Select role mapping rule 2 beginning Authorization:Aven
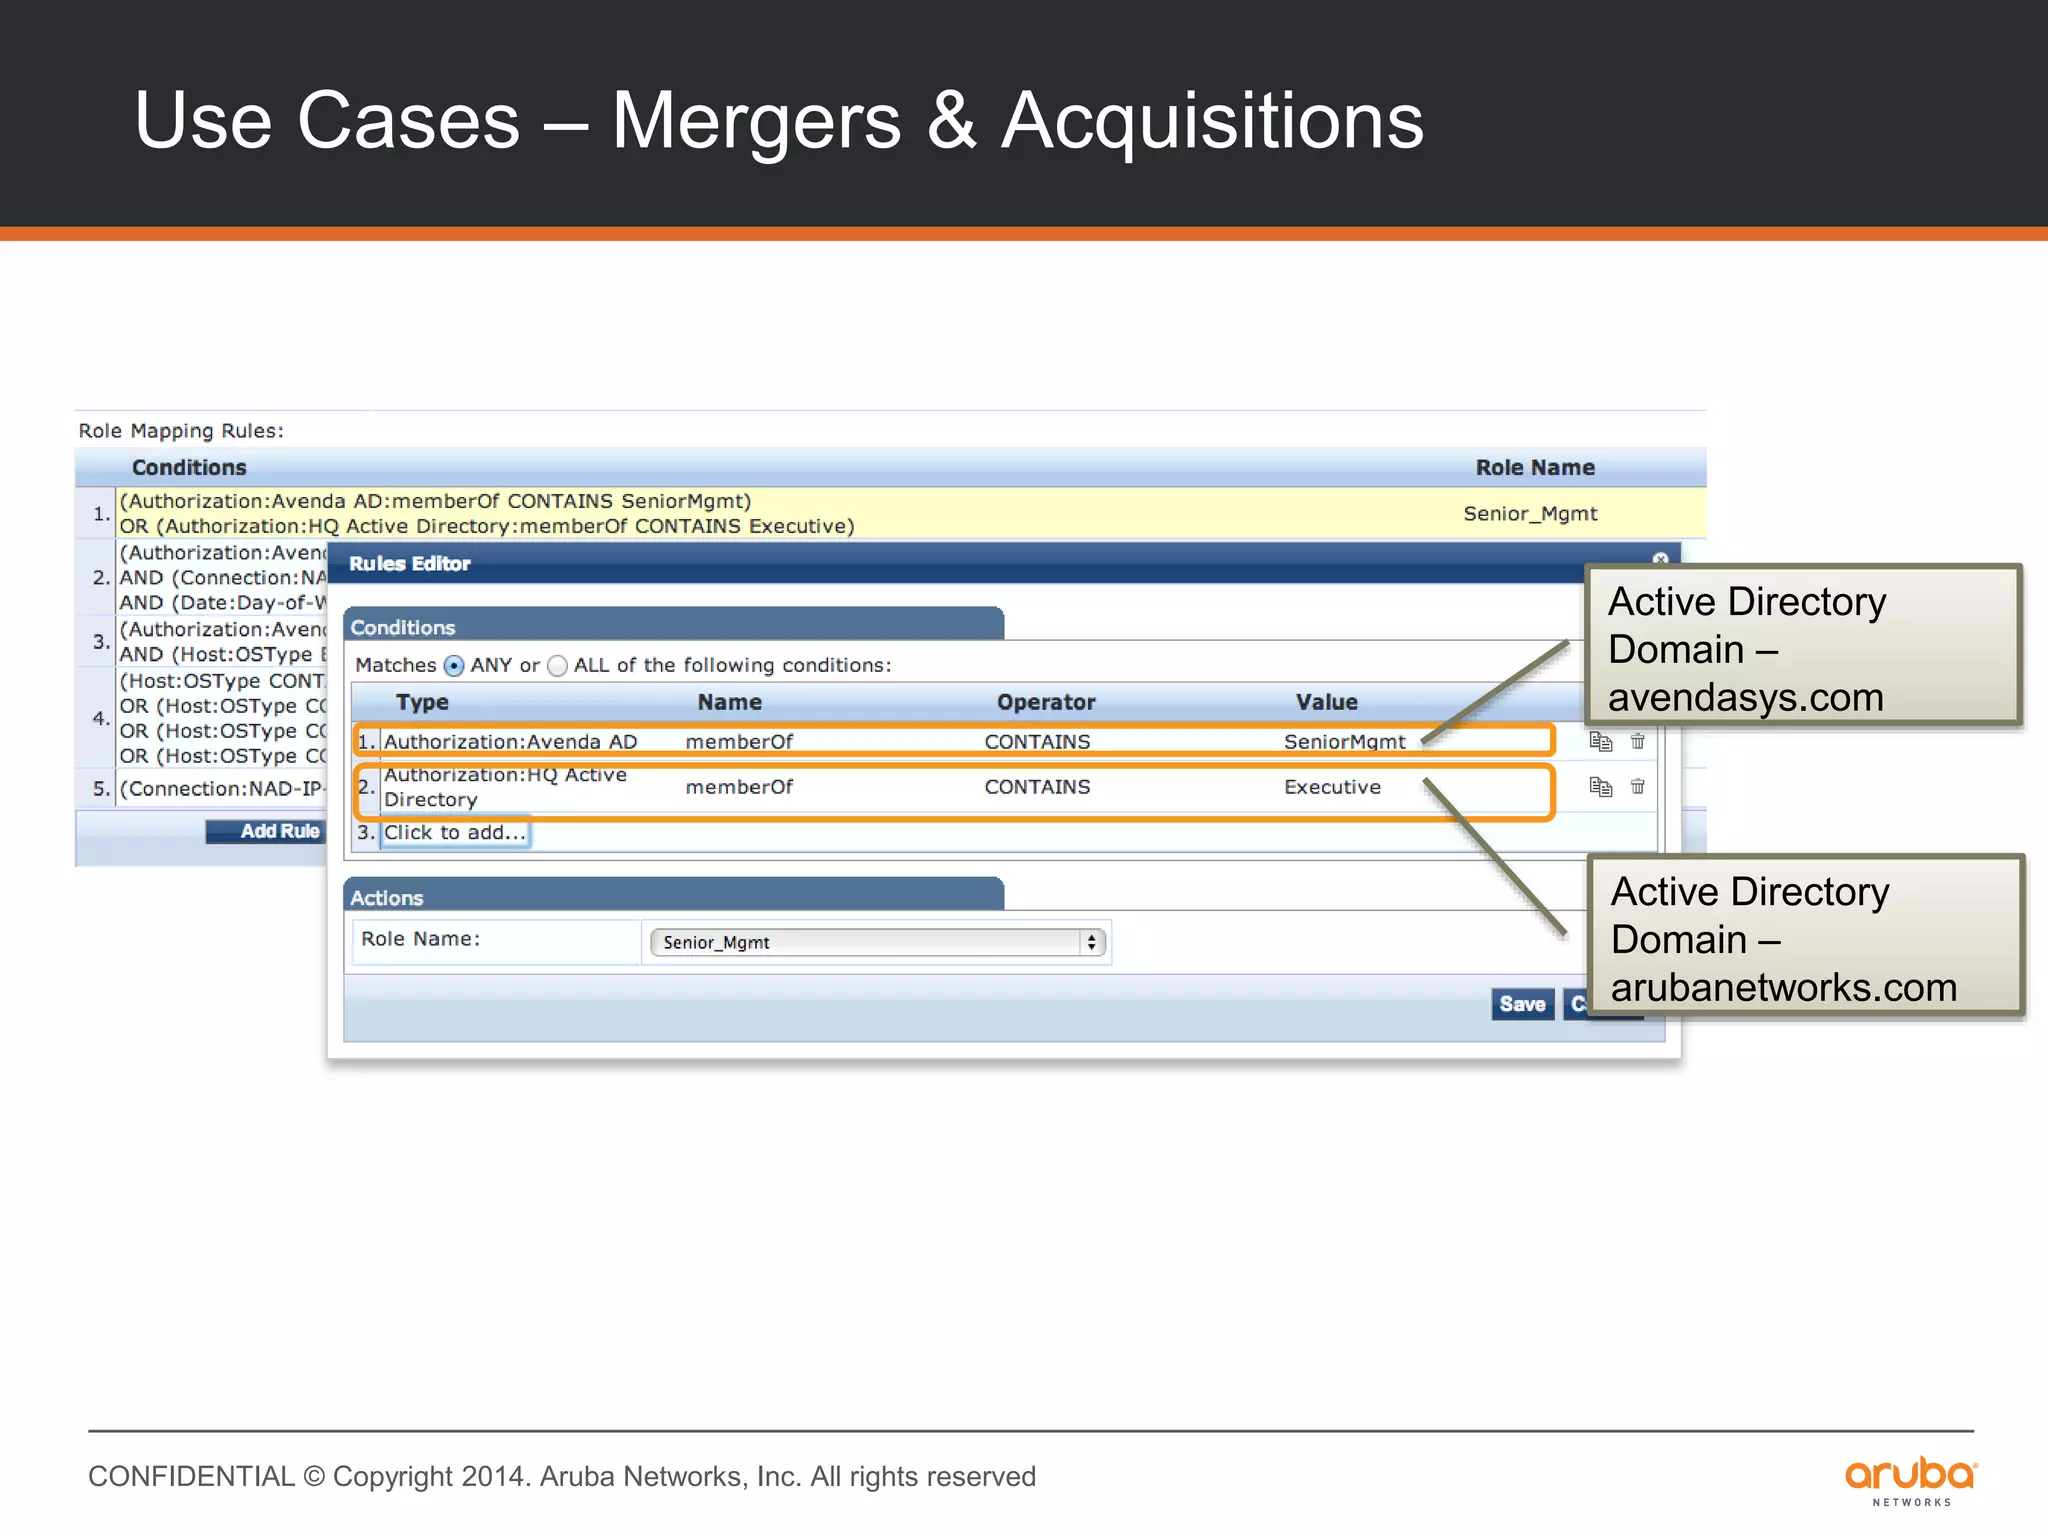The height and width of the screenshot is (1536, 2048). (x=203, y=578)
